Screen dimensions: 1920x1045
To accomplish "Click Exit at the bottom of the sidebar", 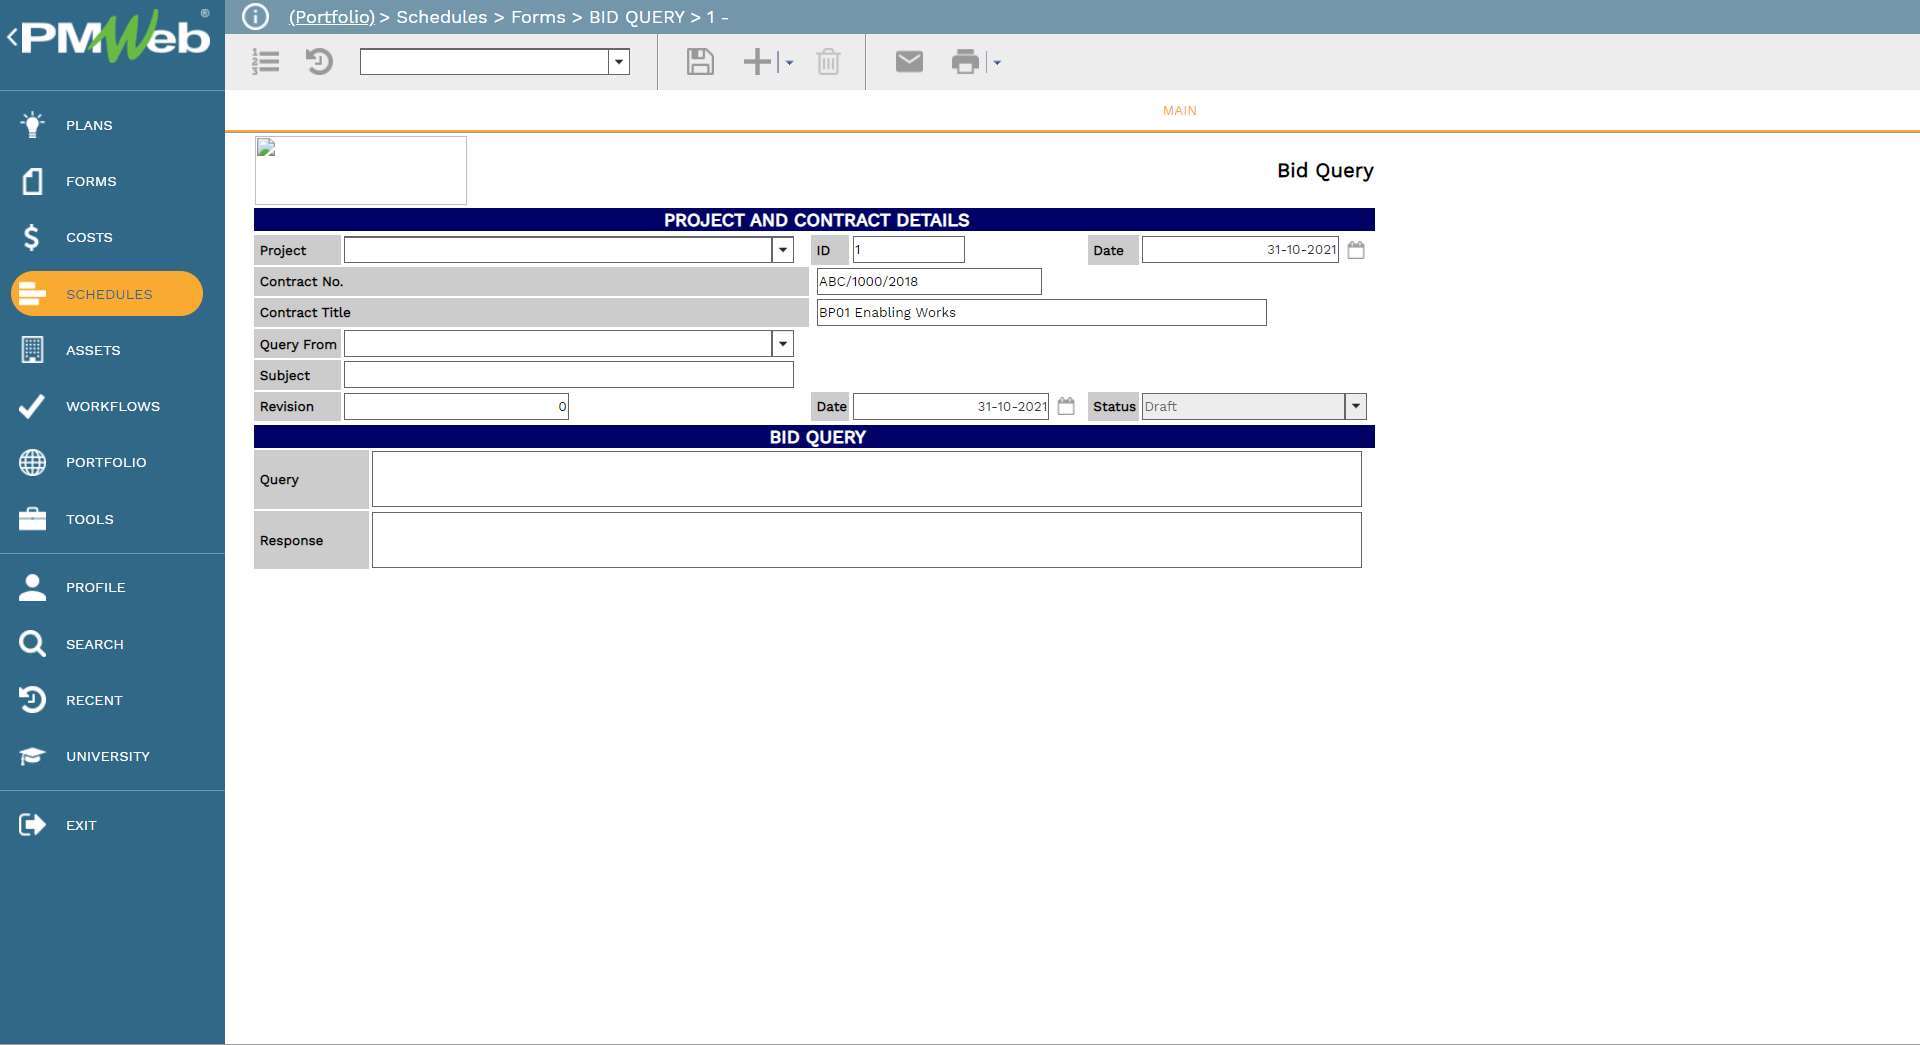I will pyautogui.click(x=81, y=825).
